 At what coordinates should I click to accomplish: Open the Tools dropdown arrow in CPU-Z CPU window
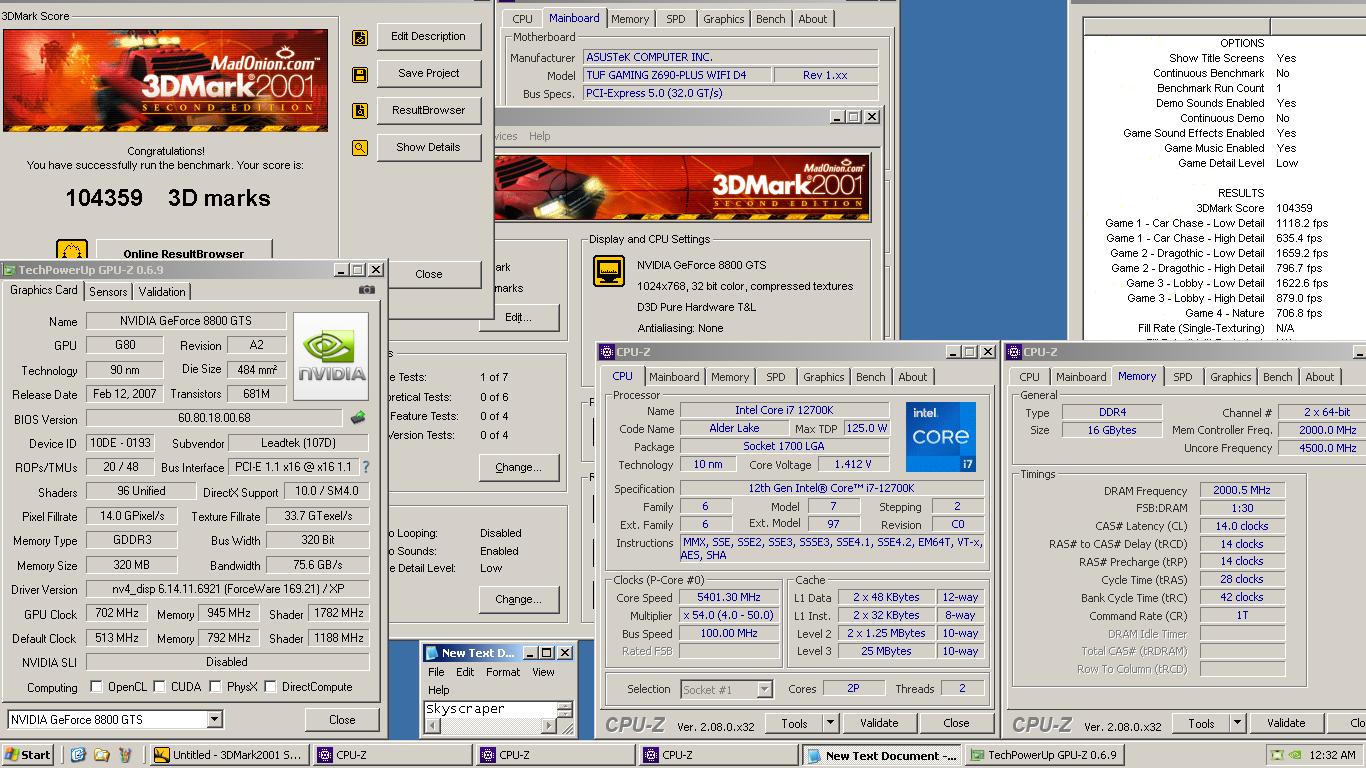coord(830,723)
